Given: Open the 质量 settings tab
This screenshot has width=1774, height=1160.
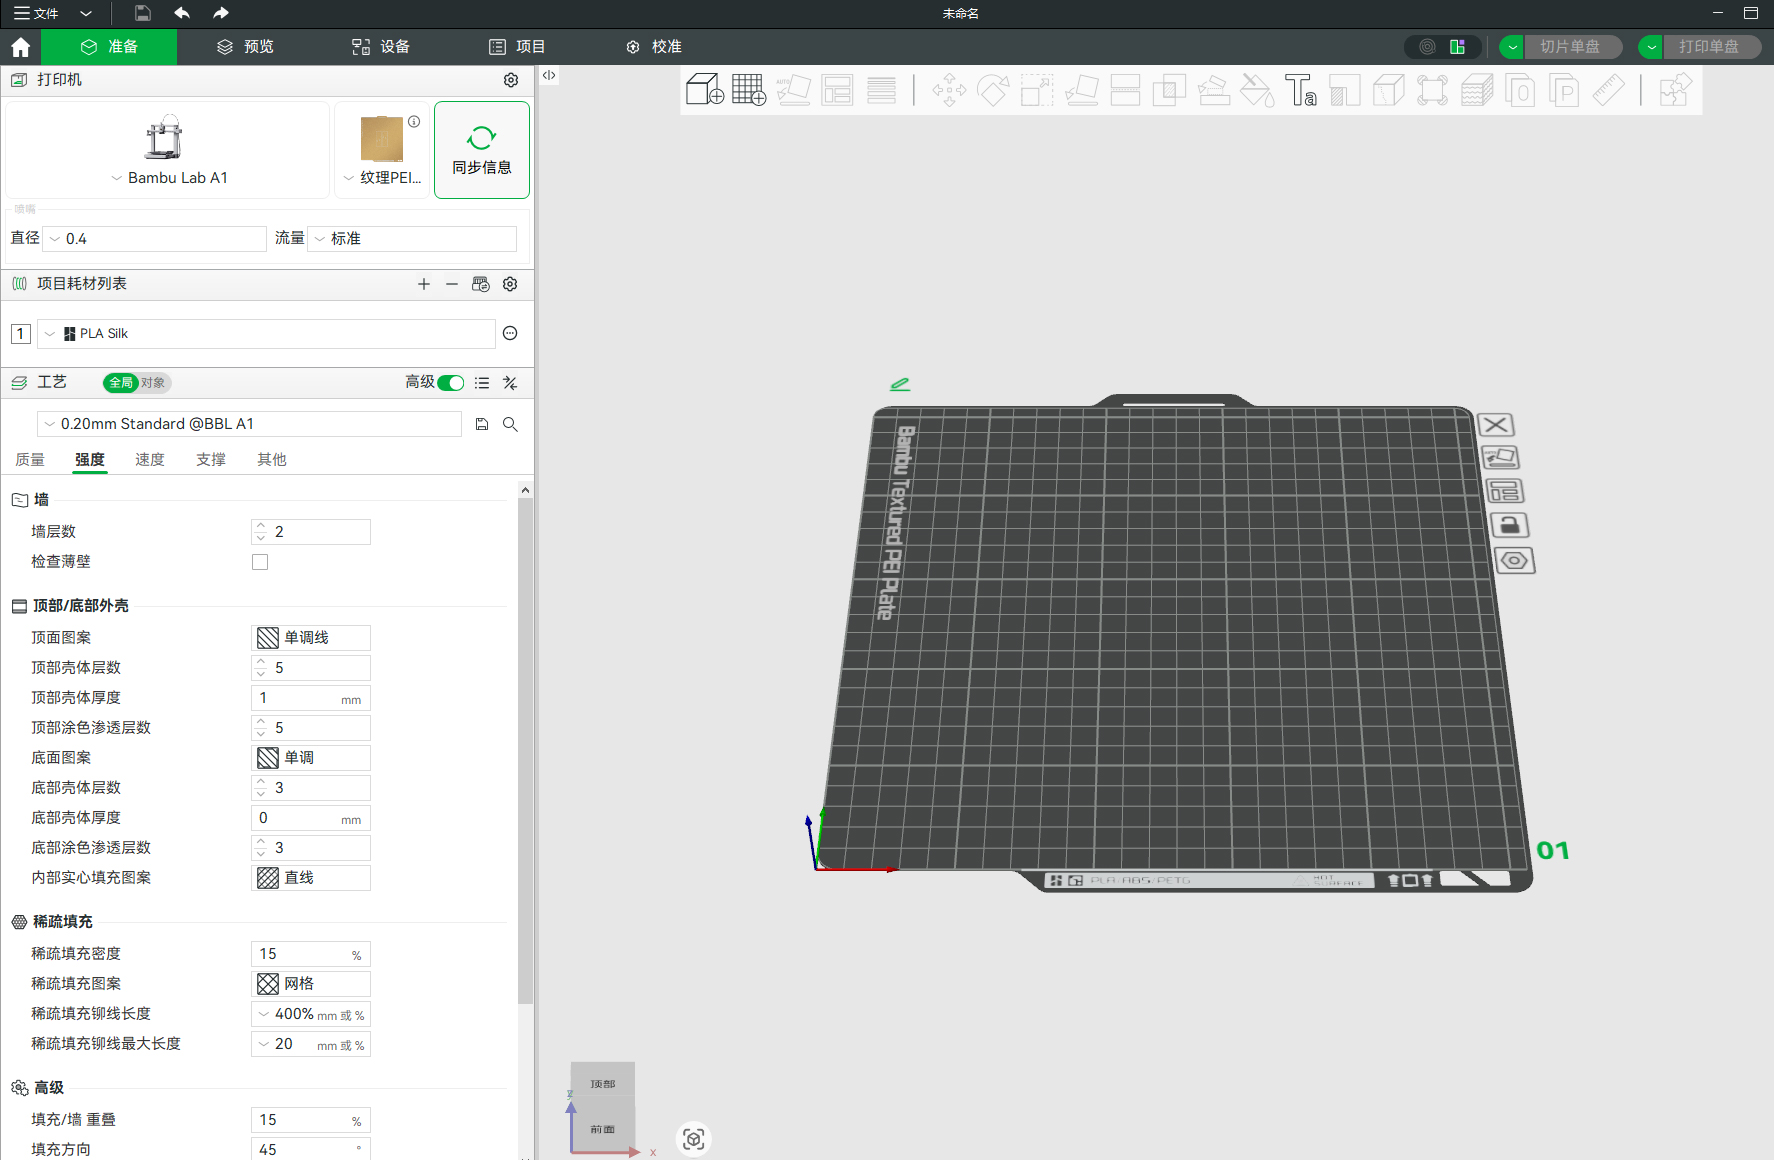Looking at the screenshot, I should pos(30,460).
